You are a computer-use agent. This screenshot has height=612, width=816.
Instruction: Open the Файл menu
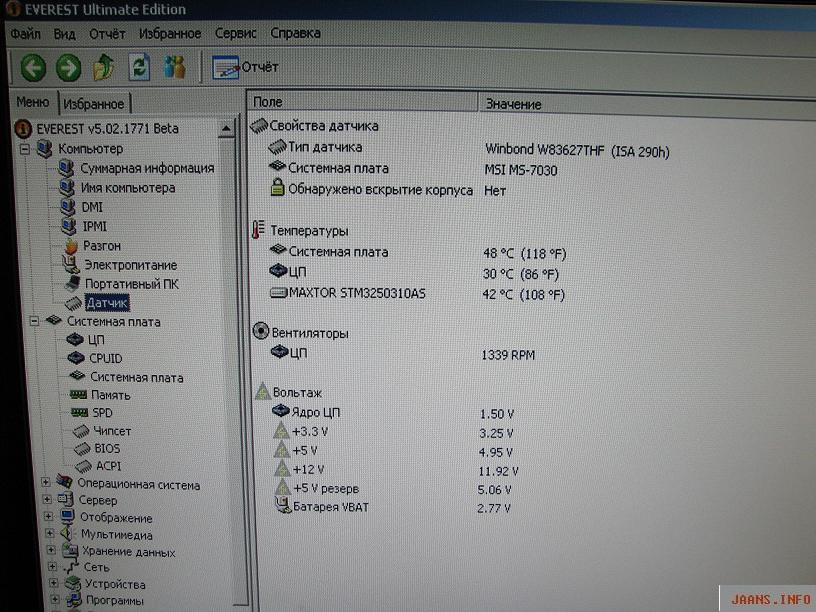(26, 34)
